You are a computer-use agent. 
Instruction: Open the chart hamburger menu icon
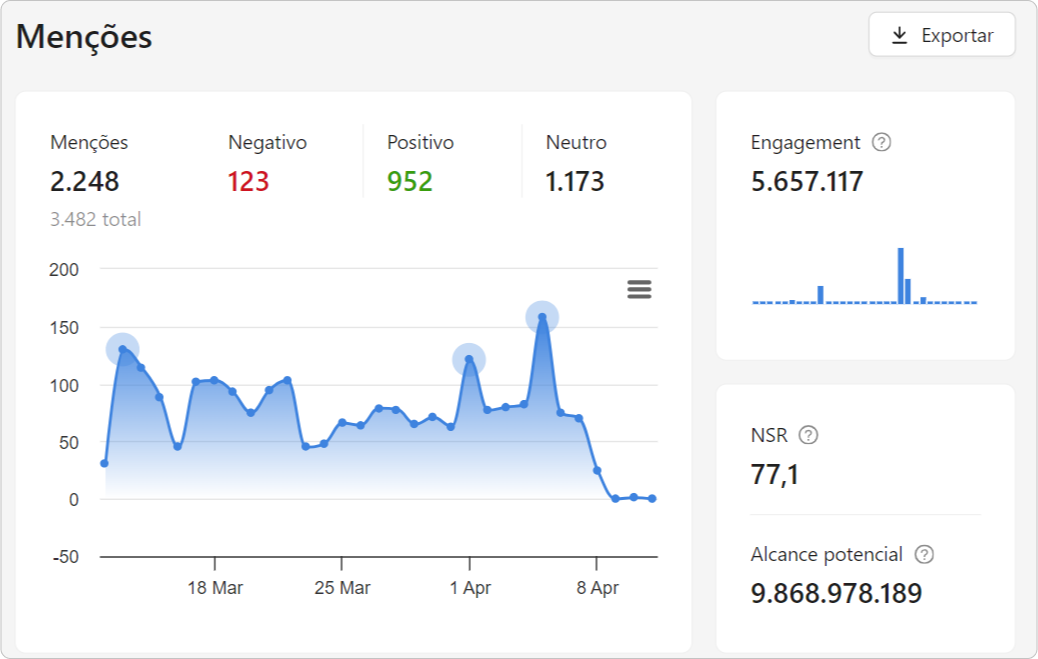[x=639, y=289]
